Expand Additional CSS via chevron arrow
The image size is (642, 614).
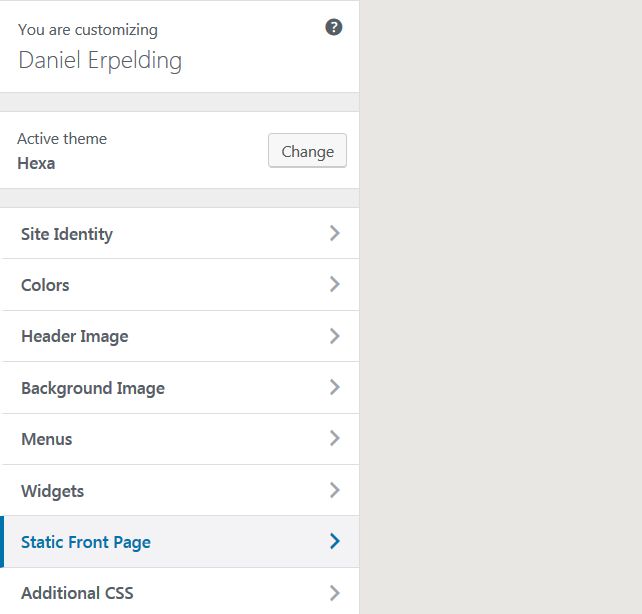tap(335, 593)
